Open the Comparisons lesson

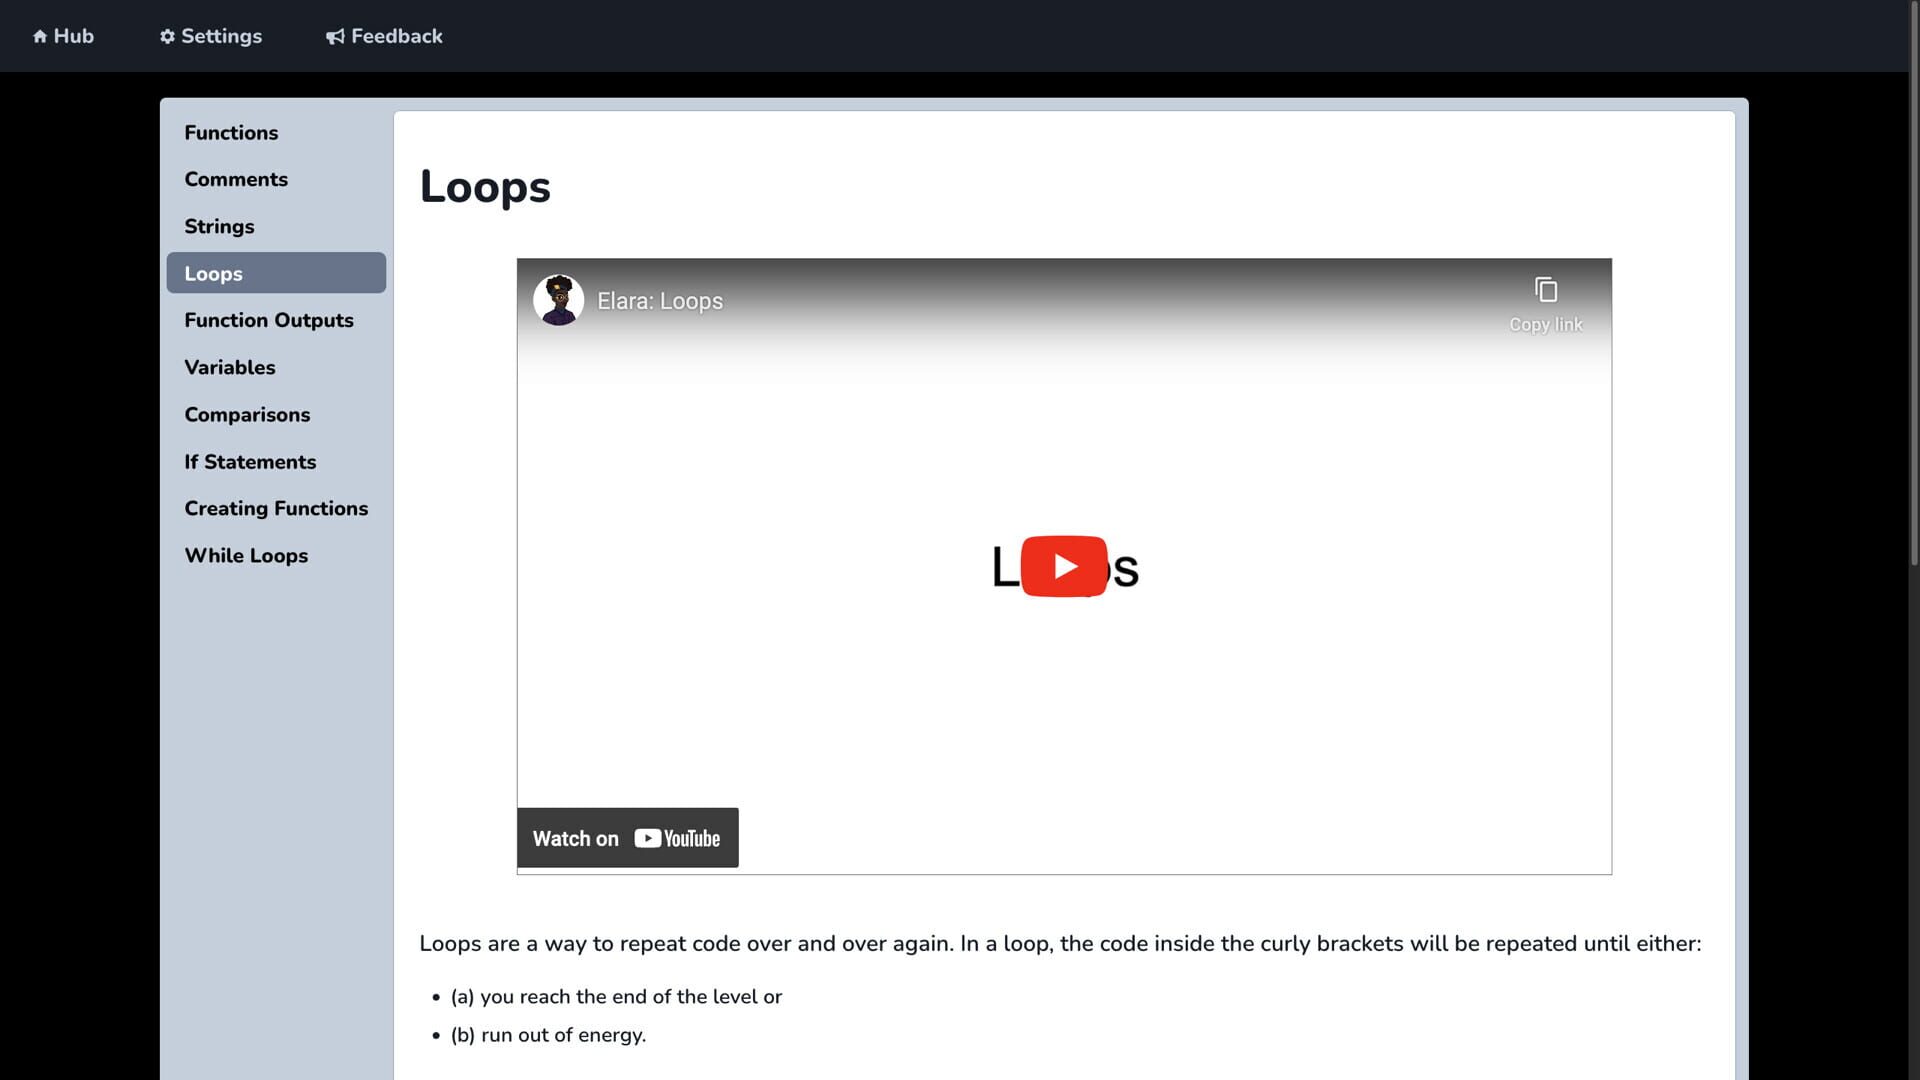pos(247,415)
